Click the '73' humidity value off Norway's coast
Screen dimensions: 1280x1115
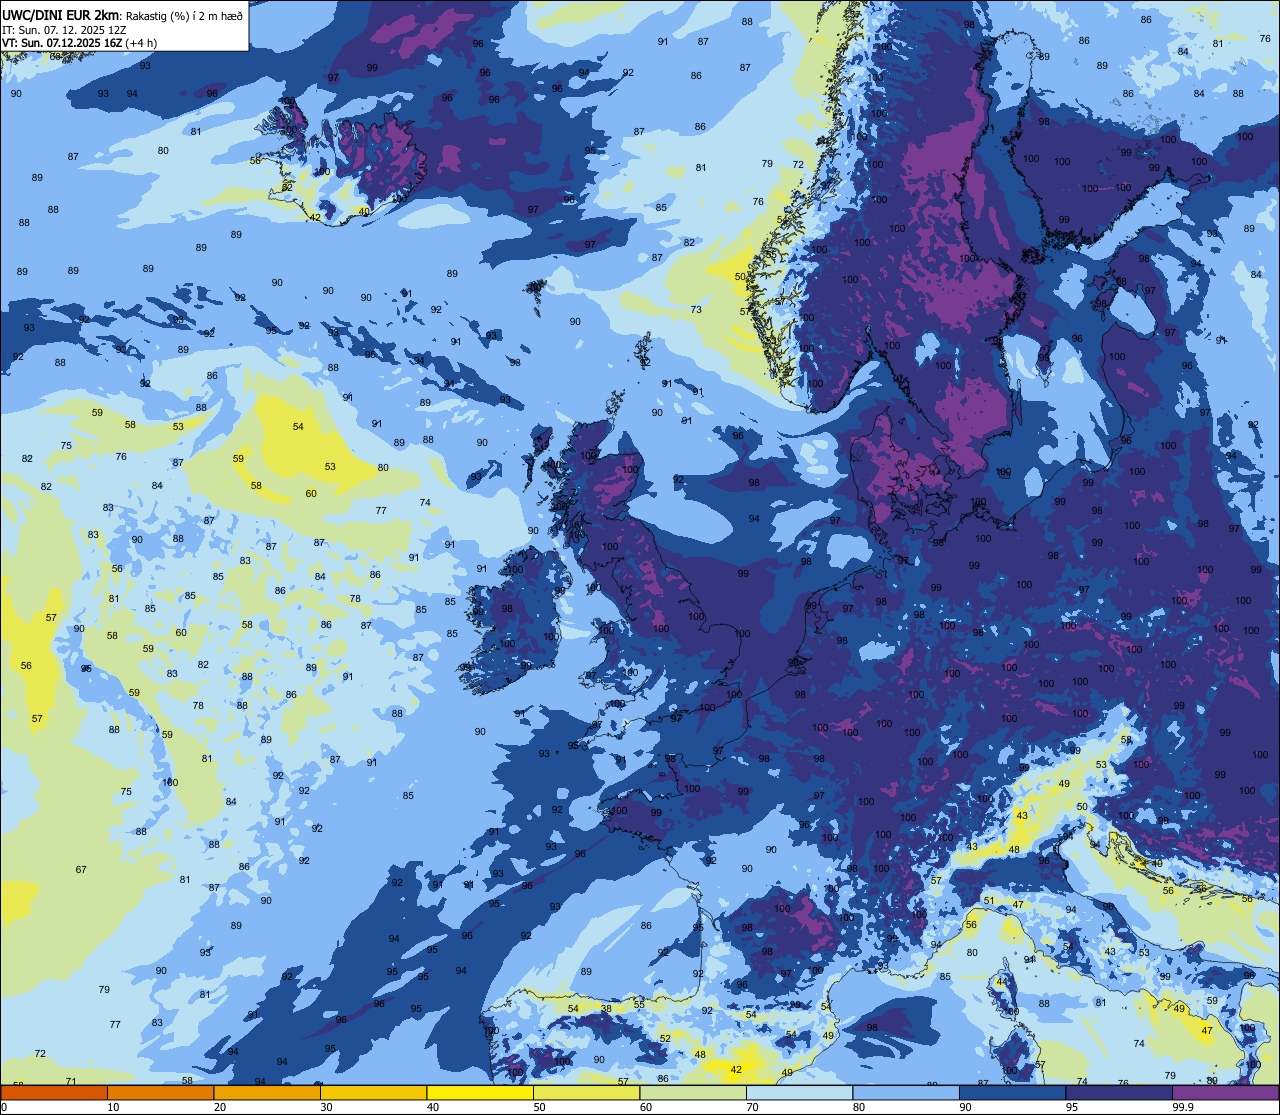(696, 310)
